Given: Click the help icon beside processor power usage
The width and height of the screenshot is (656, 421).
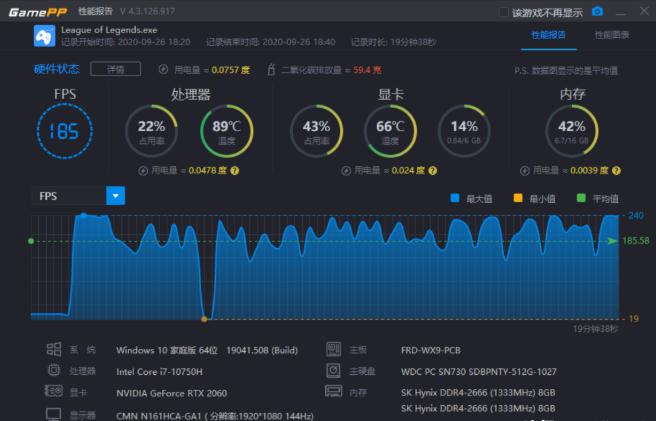Looking at the screenshot, I should coord(235,171).
